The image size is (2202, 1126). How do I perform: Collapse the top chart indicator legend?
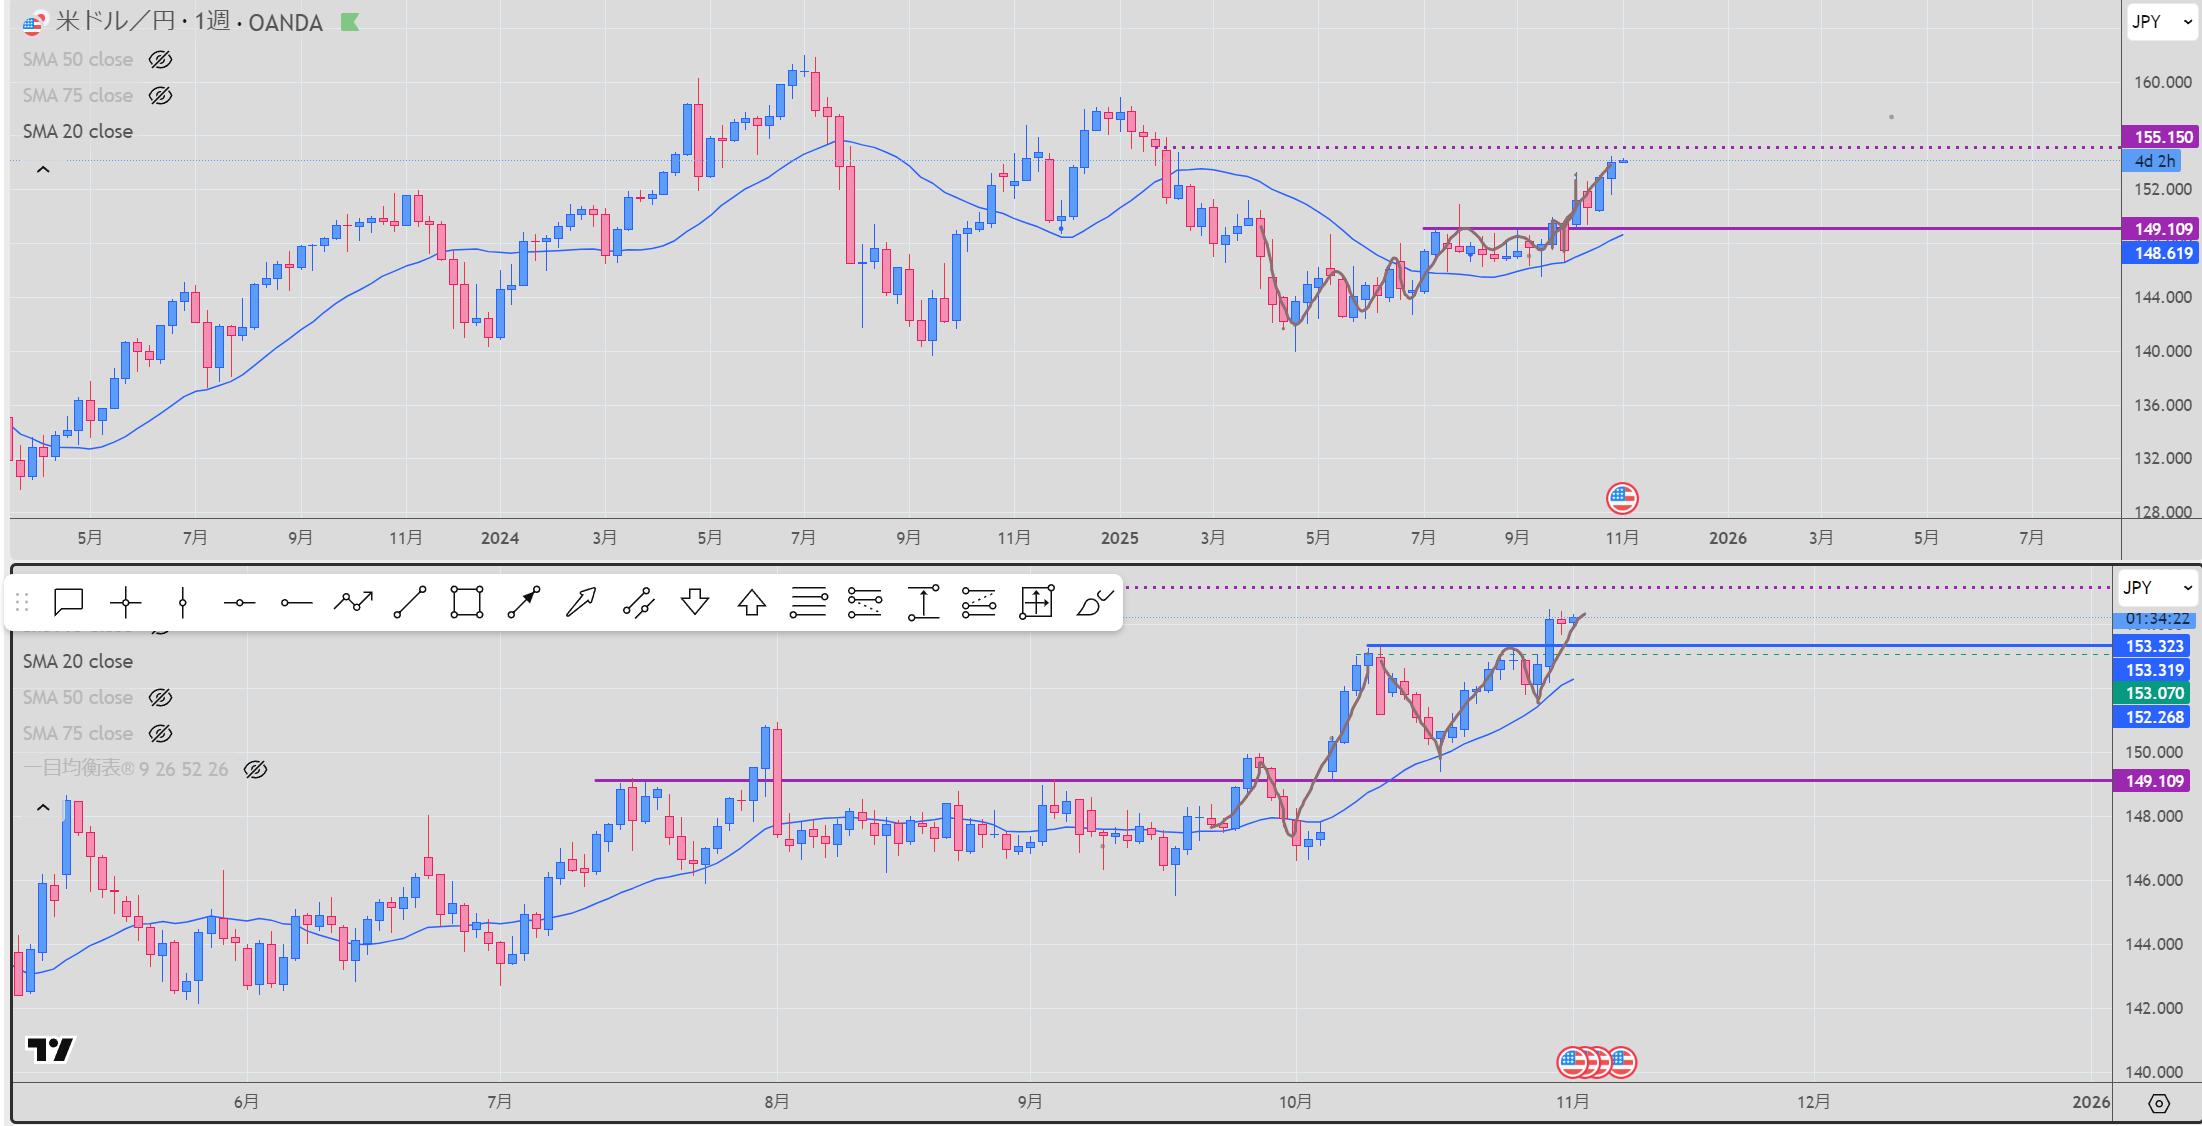pos(43,170)
